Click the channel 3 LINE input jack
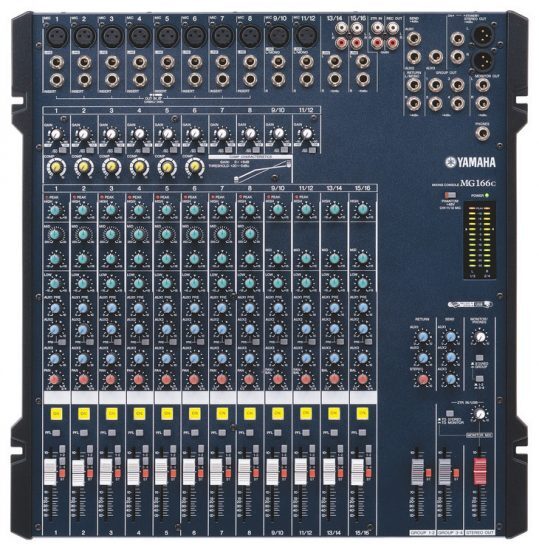 tap(112, 62)
